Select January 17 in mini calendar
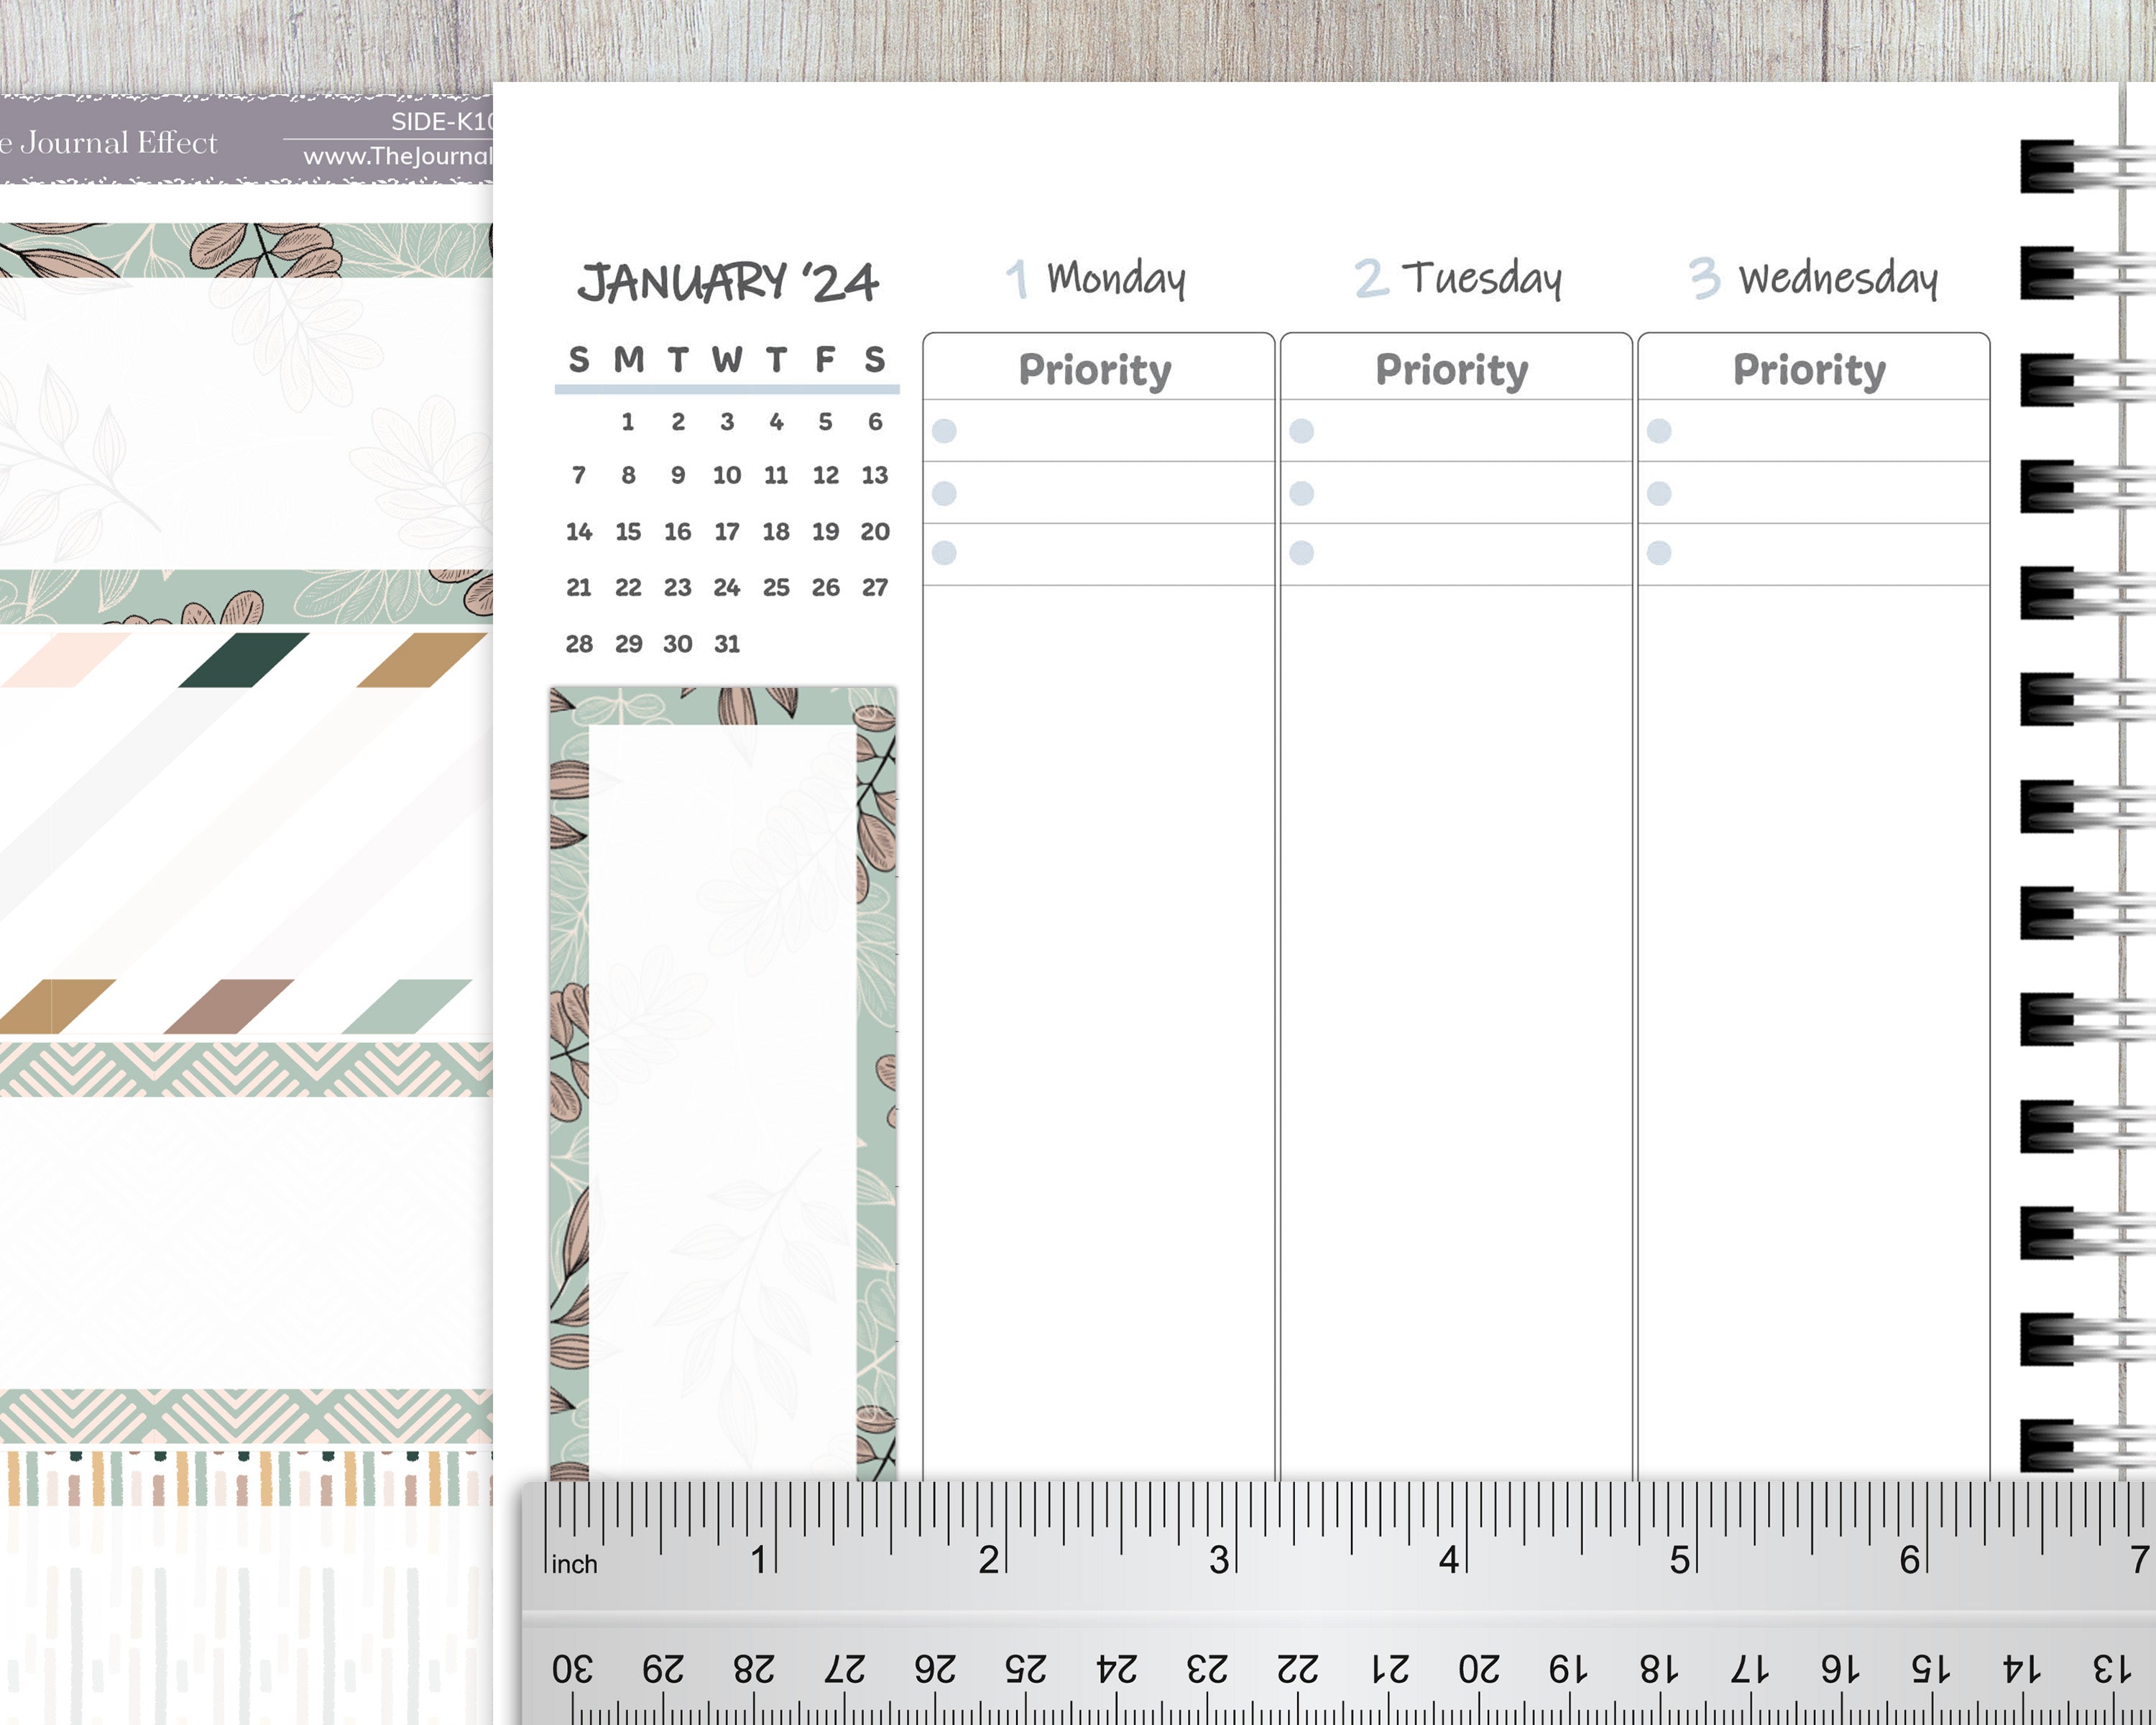Viewport: 2156px width, 1725px height. coord(727,532)
